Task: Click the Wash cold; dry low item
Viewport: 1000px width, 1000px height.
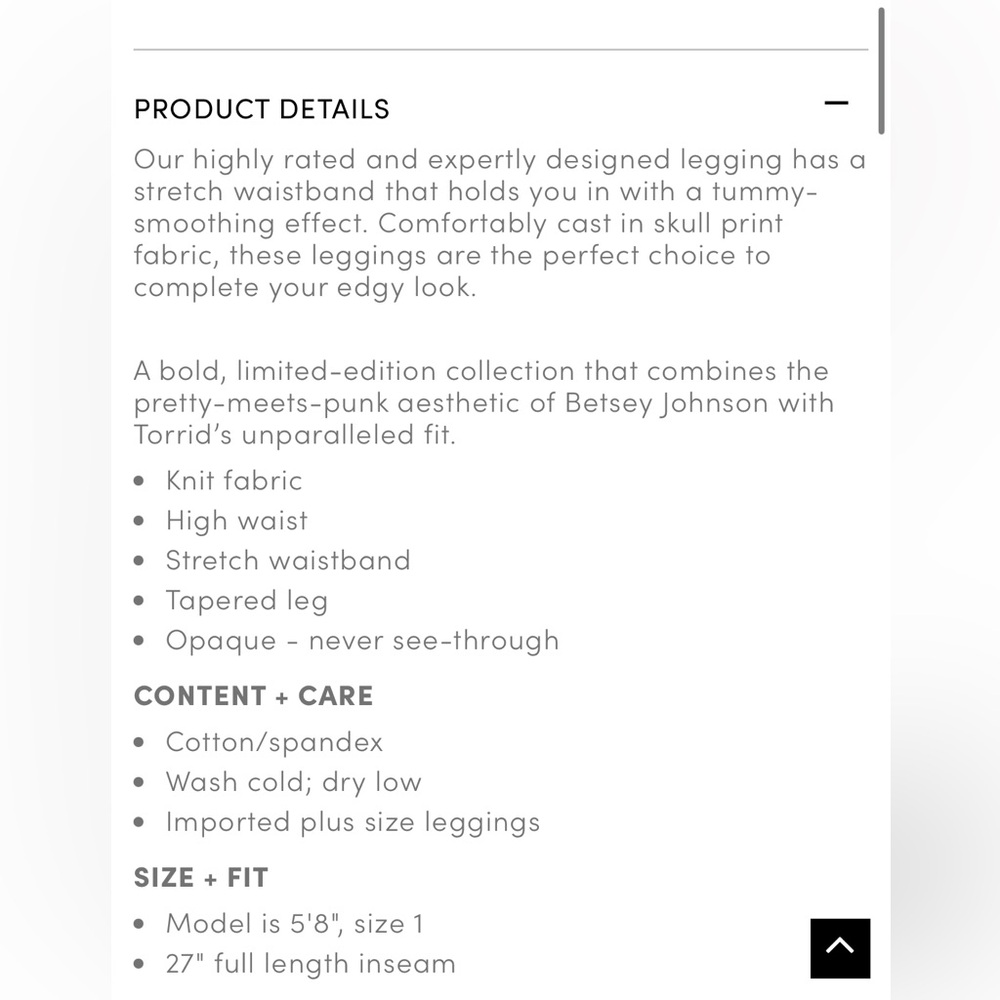Action: (294, 782)
